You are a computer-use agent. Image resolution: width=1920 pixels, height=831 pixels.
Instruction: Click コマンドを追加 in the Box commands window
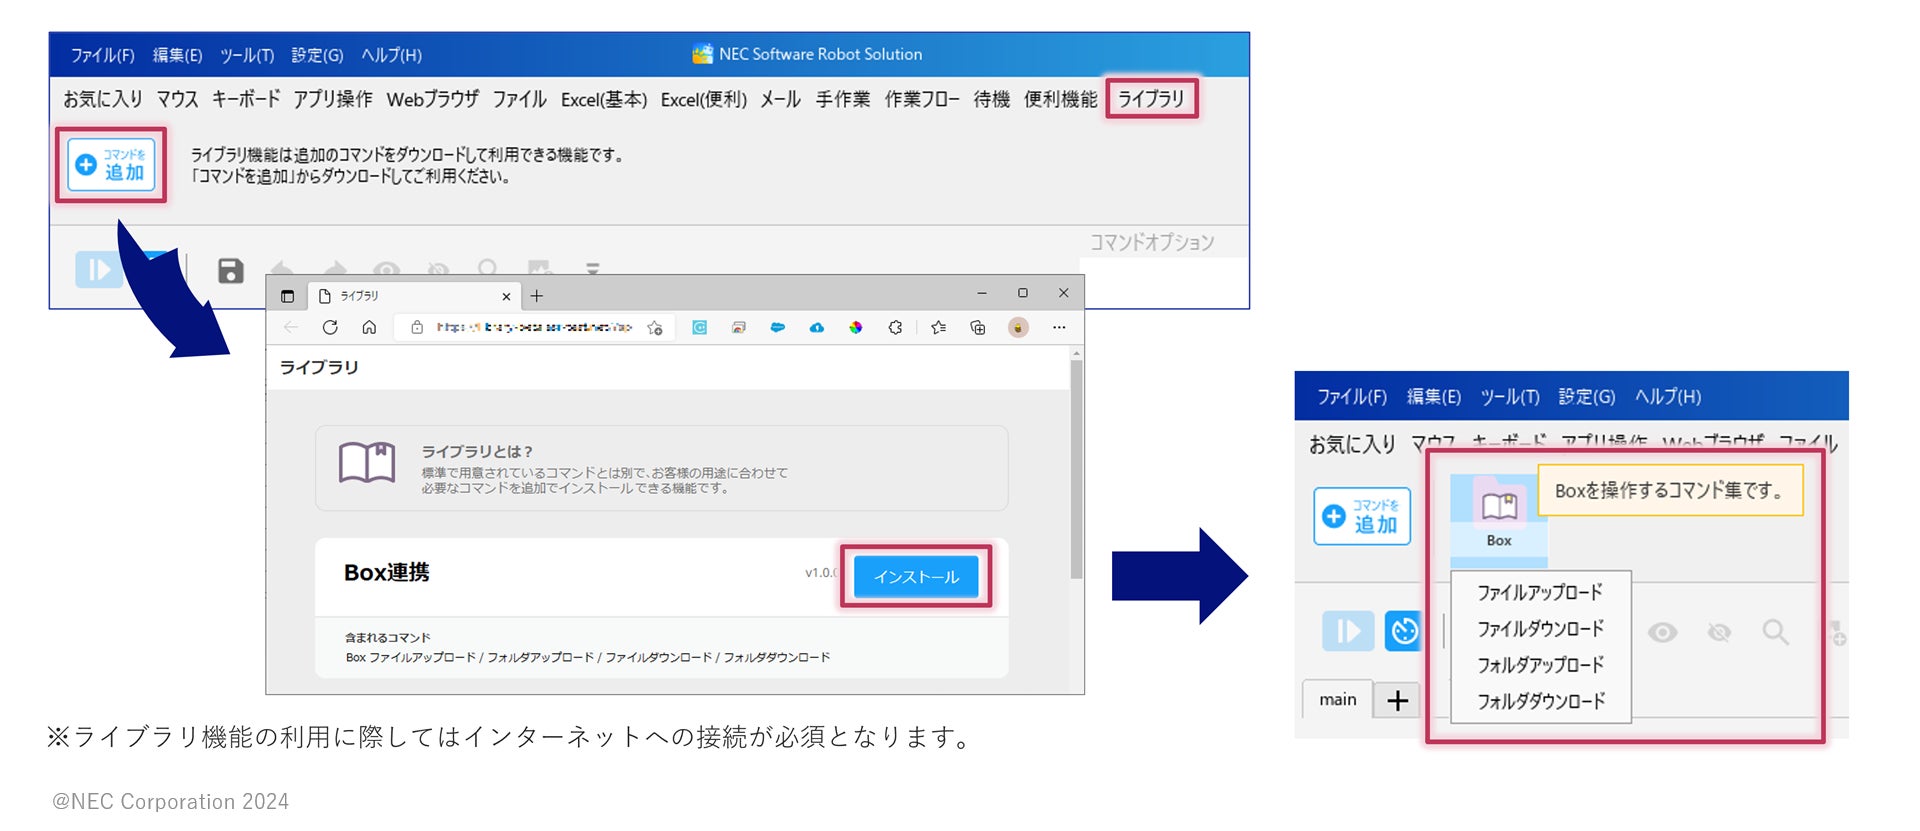(1362, 516)
